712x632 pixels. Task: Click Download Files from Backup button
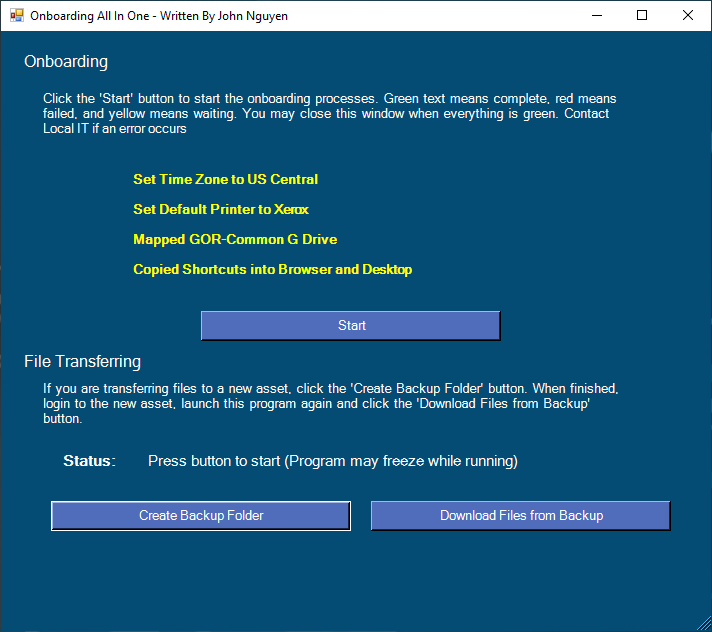point(520,515)
